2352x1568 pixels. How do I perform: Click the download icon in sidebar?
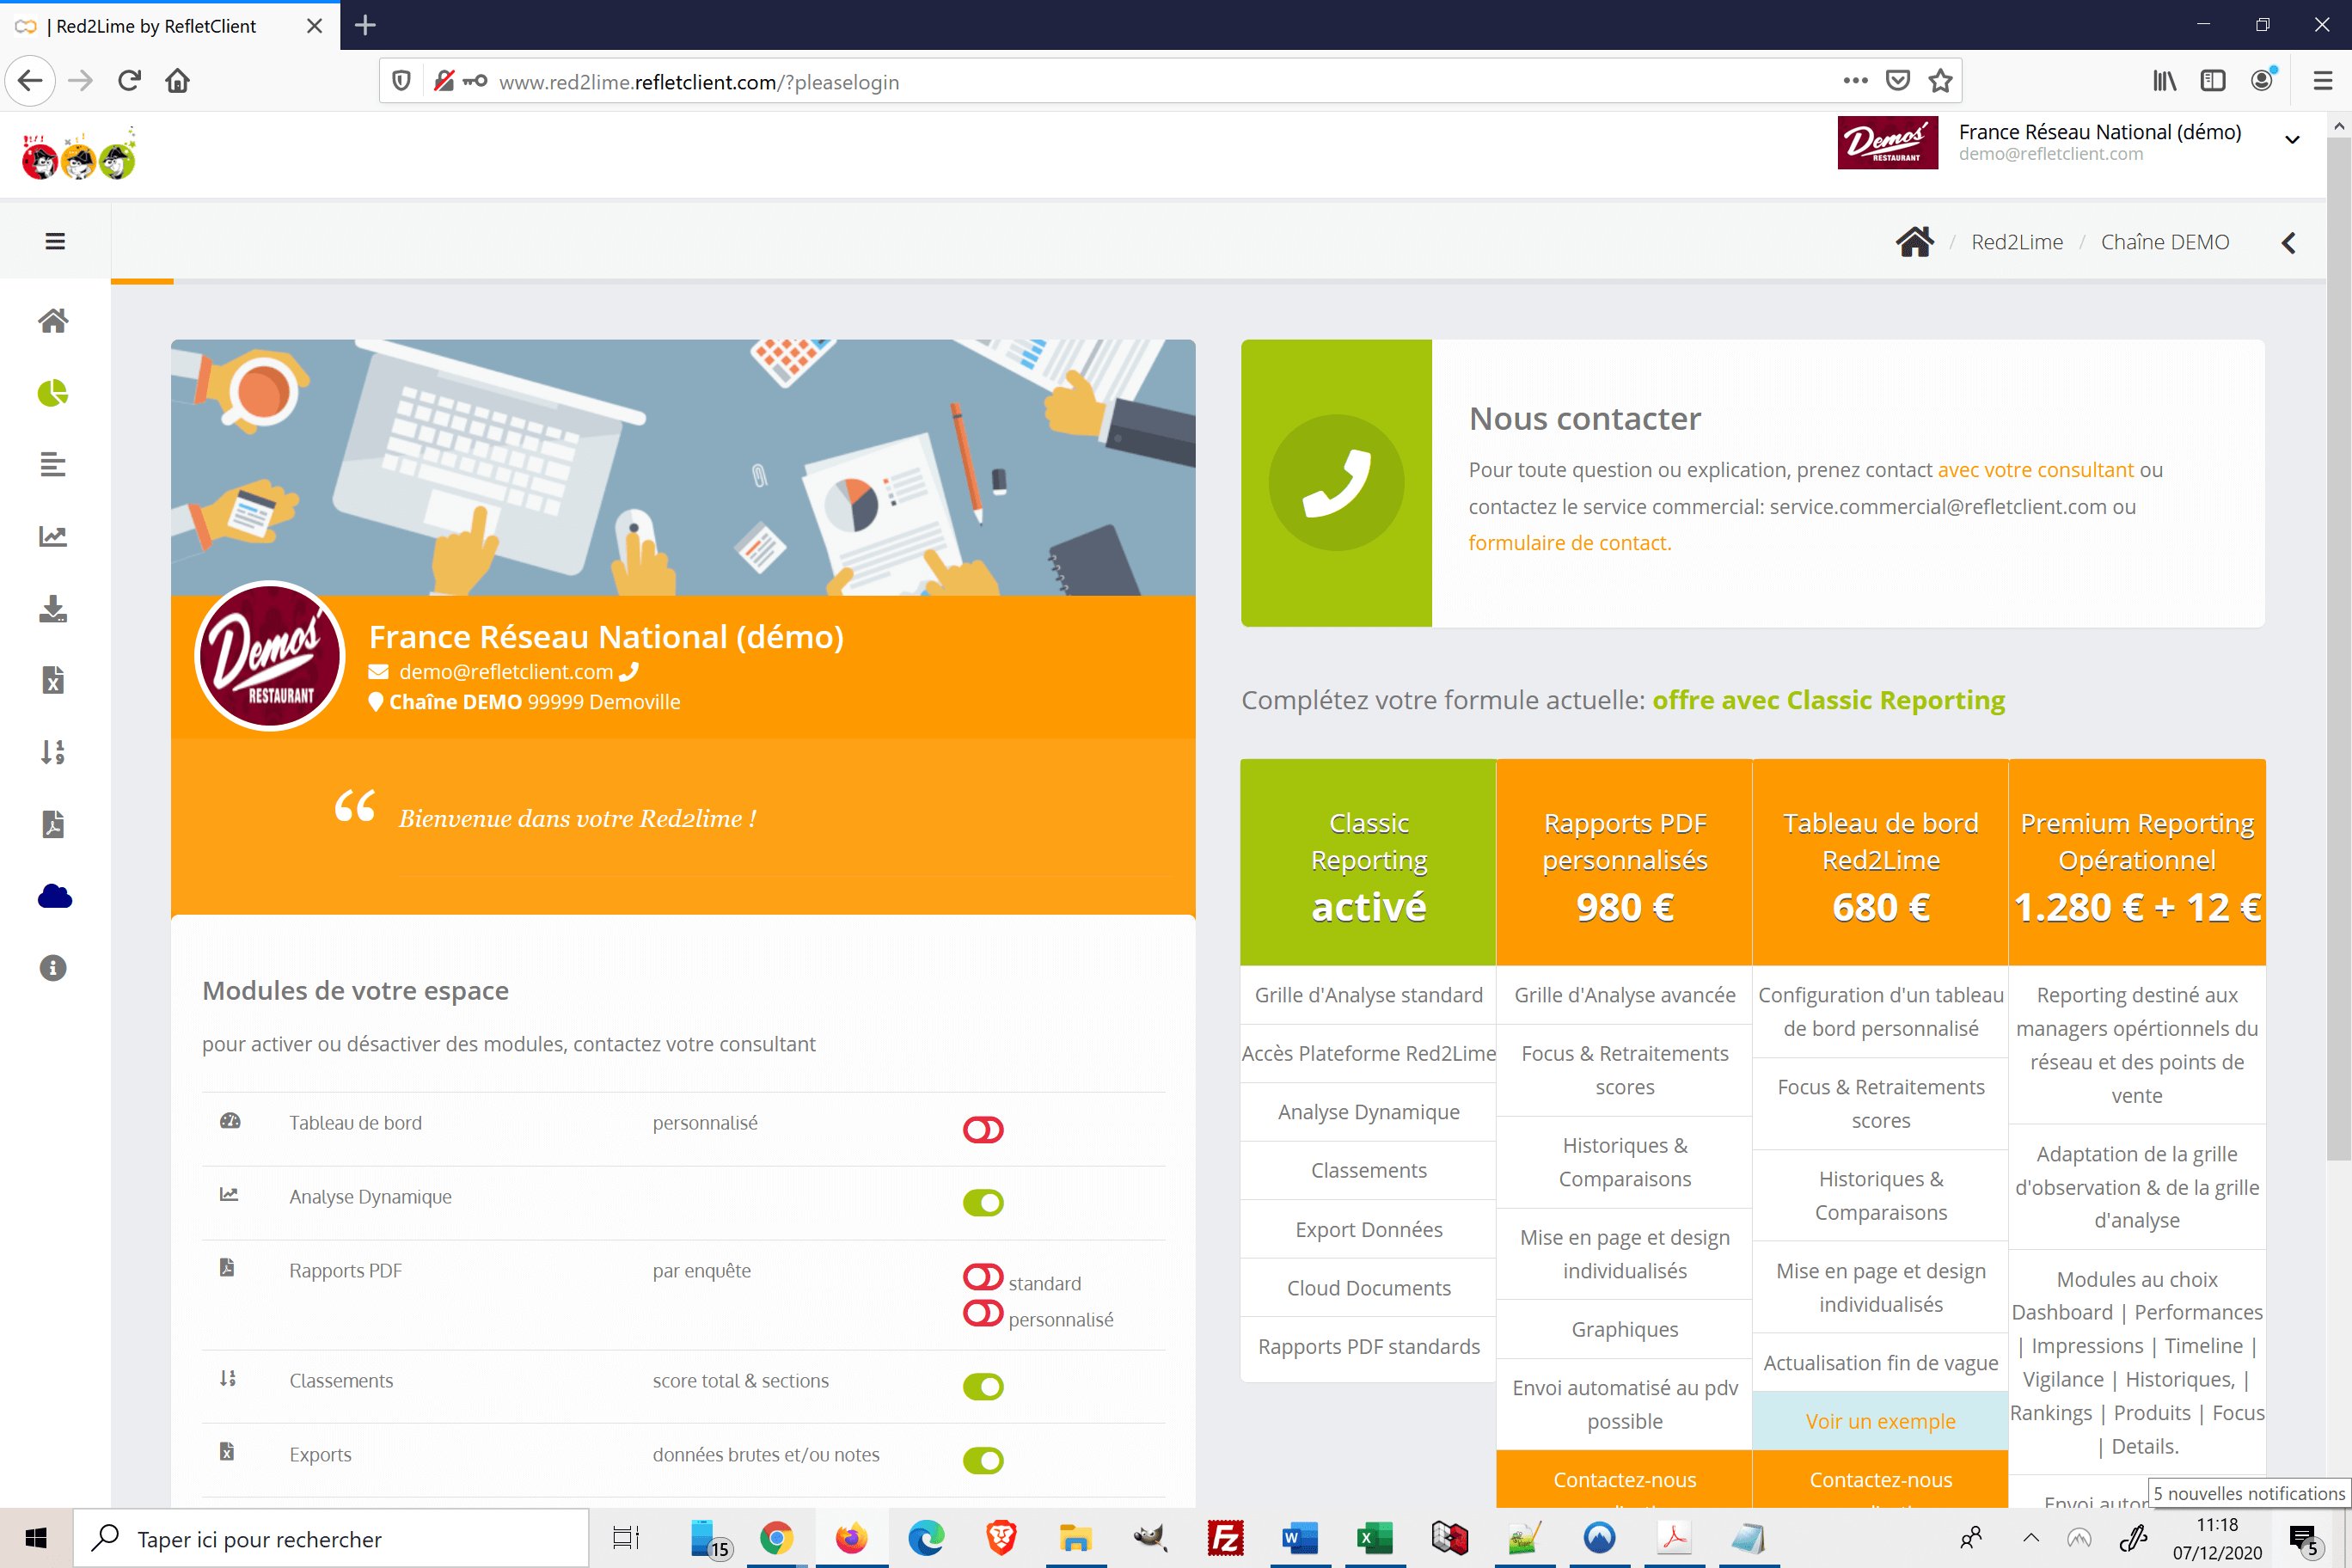pos(53,609)
